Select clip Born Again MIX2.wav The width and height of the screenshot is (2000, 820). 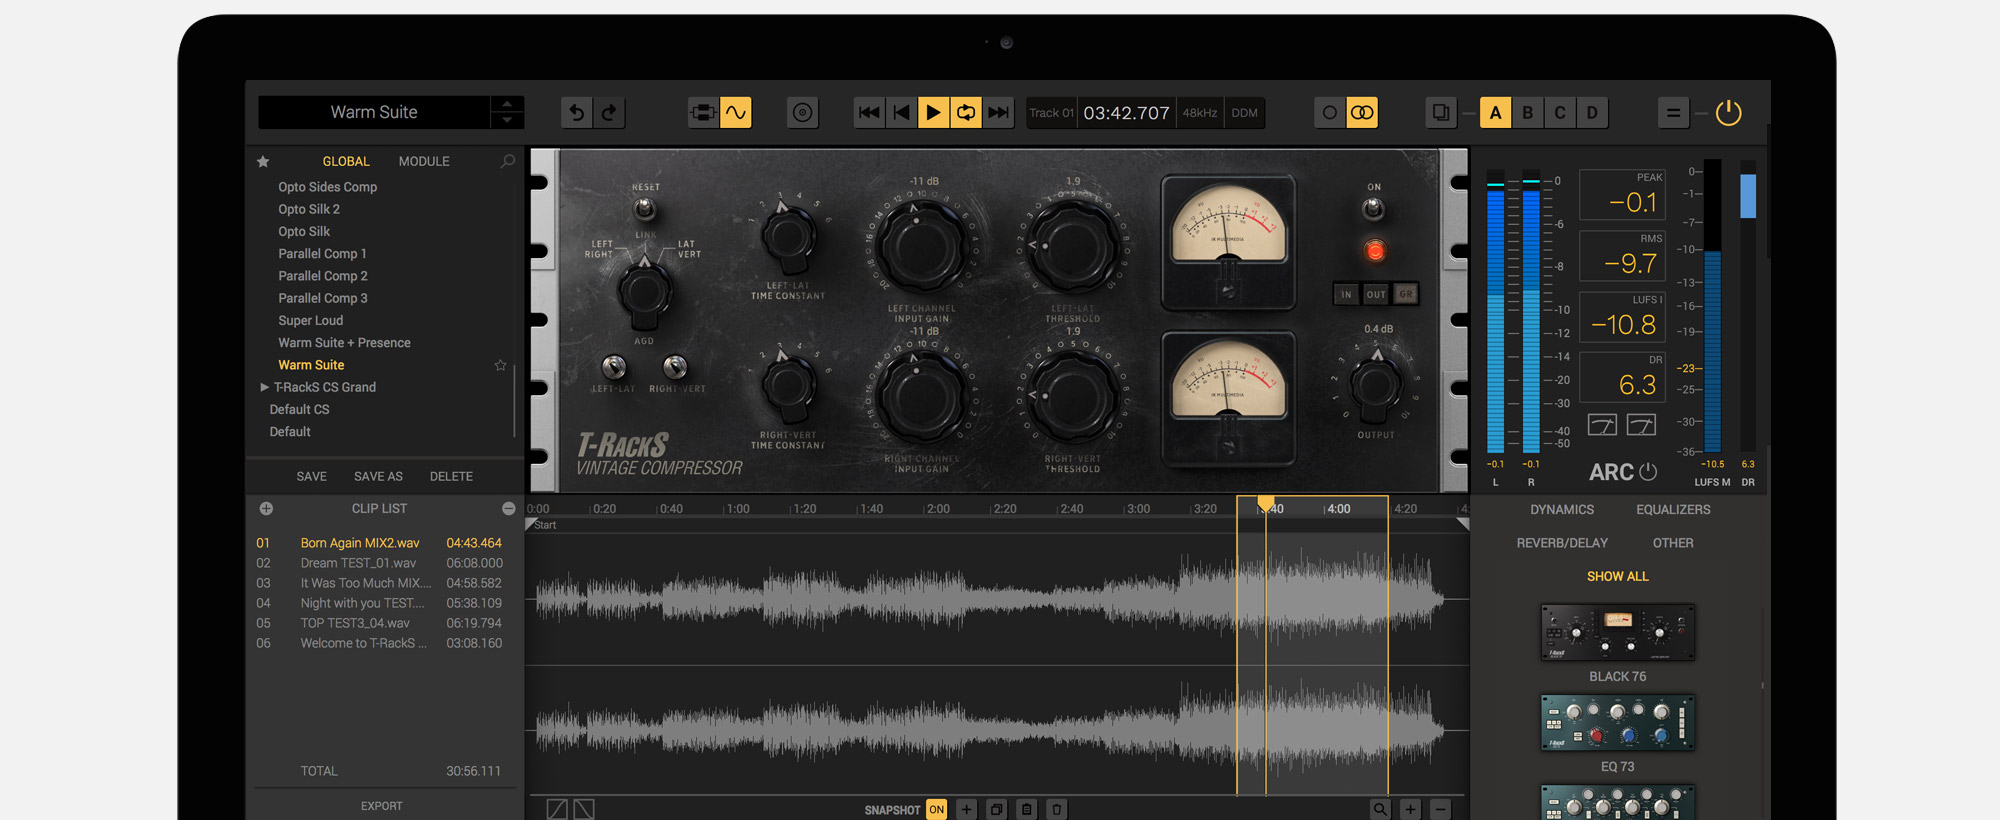tap(379, 543)
